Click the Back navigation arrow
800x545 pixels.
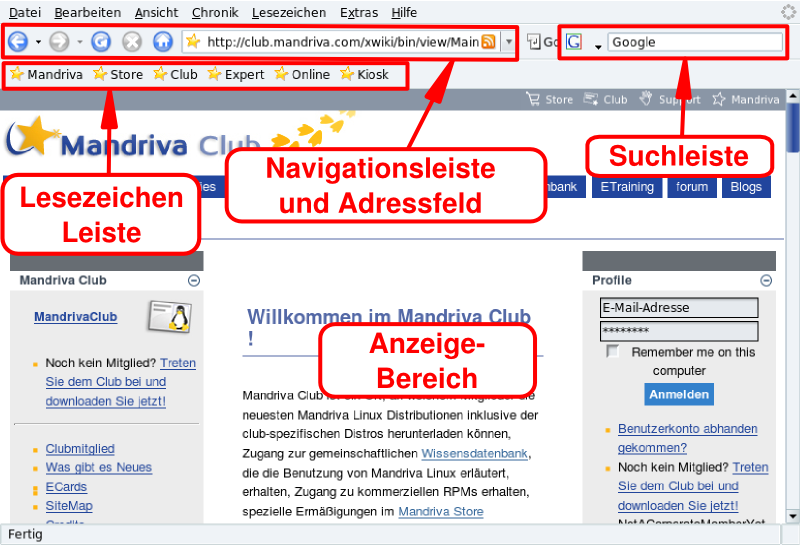[x=18, y=41]
